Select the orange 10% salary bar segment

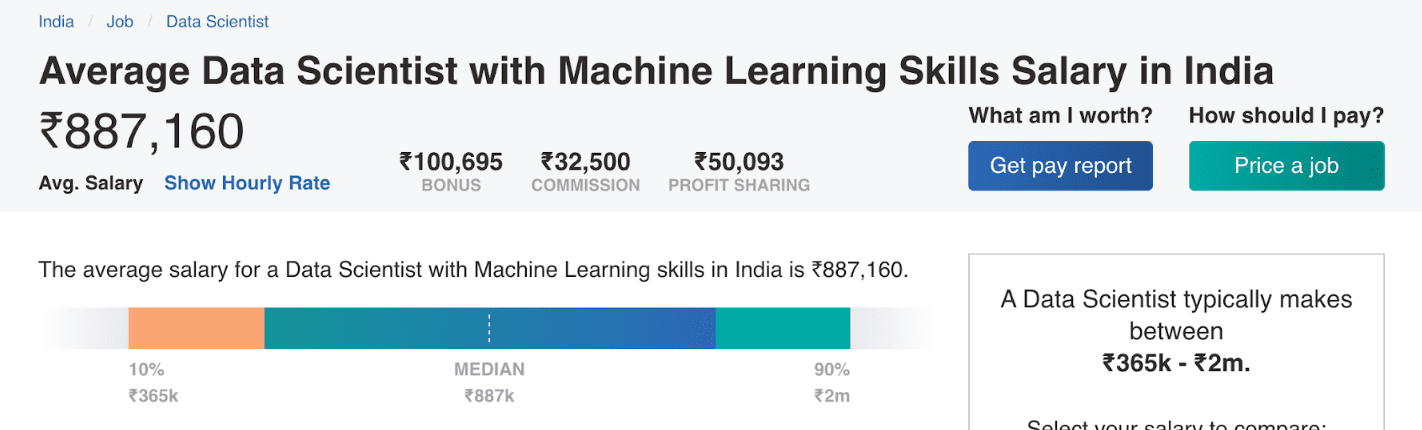pos(196,328)
